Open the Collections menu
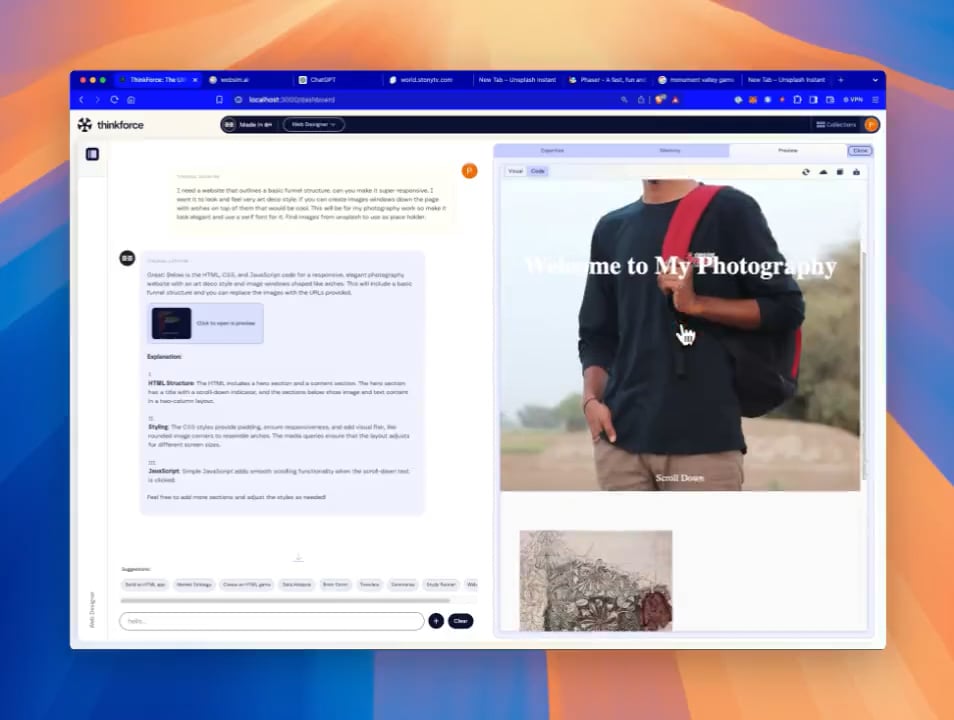Viewport: 954px width, 720px height. [x=836, y=125]
